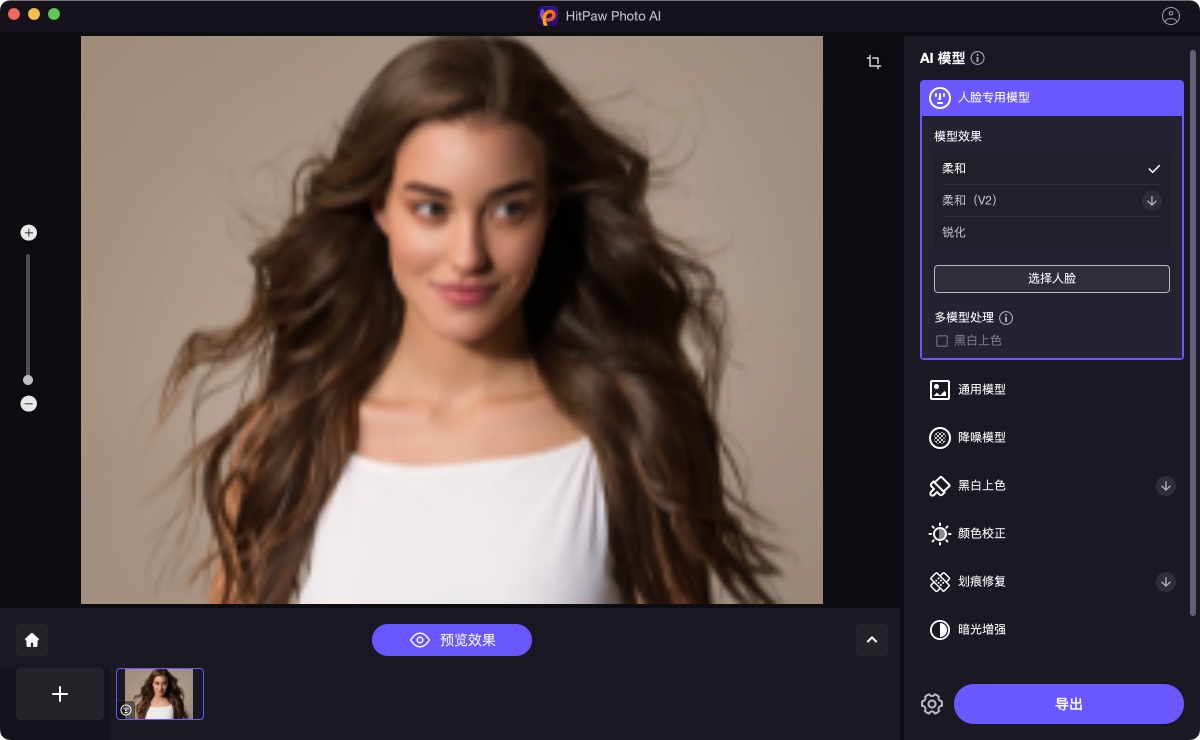Click the 划痕修复 bandage icon
1200x740 pixels.
pyautogui.click(x=940, y=582)
